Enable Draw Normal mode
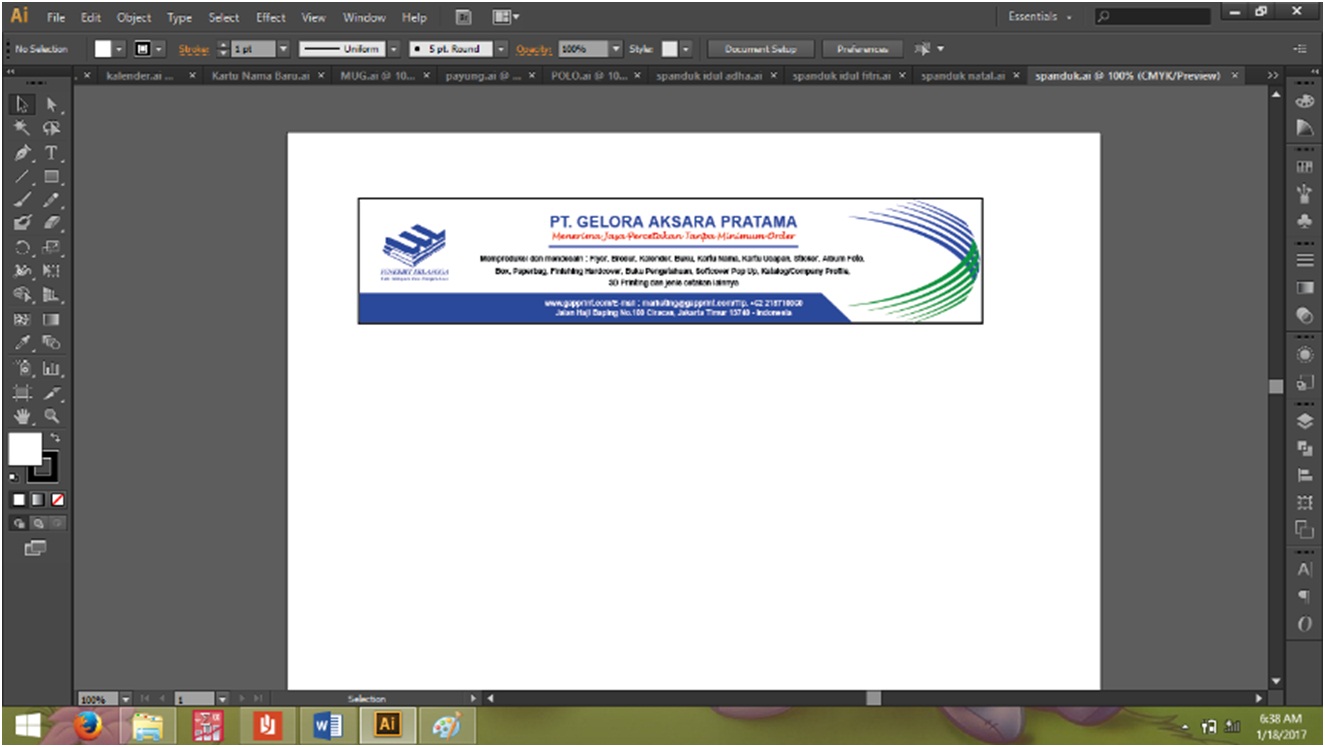1325x747 pixels. click(19, 523)
